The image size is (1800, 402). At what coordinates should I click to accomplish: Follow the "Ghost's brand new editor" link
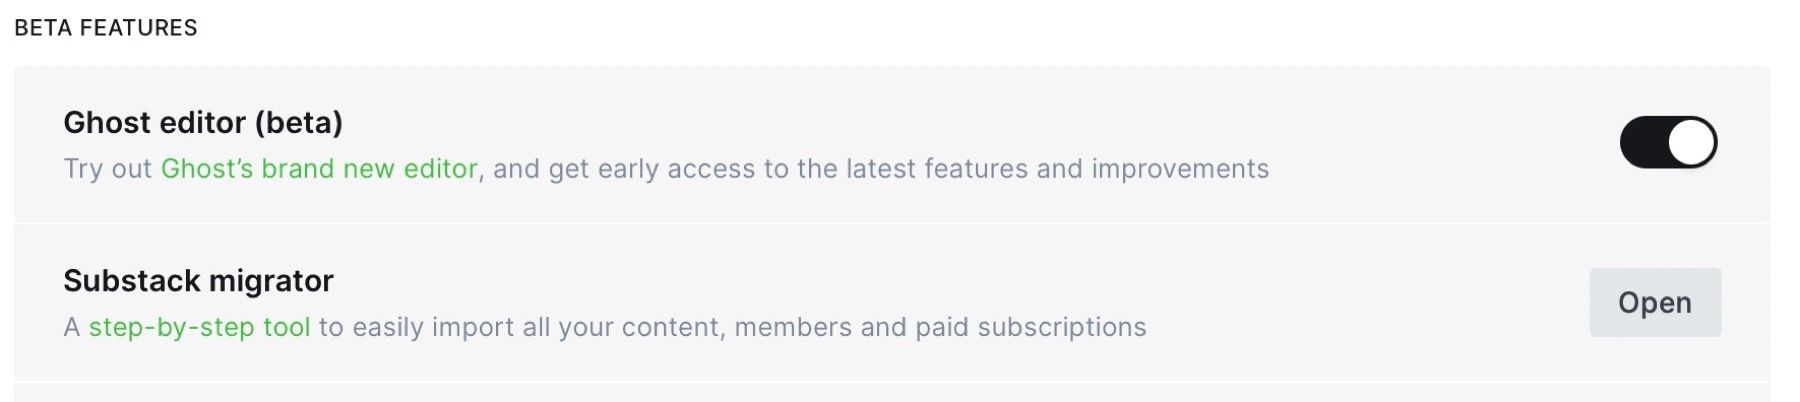pos(319,169)
